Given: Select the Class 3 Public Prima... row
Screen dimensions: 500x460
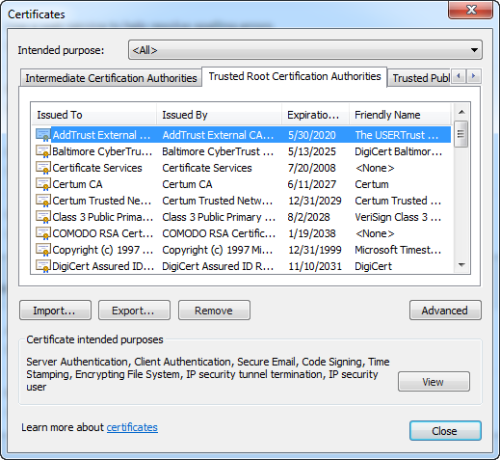Looking at the screenshot, I should pos(243,217).
